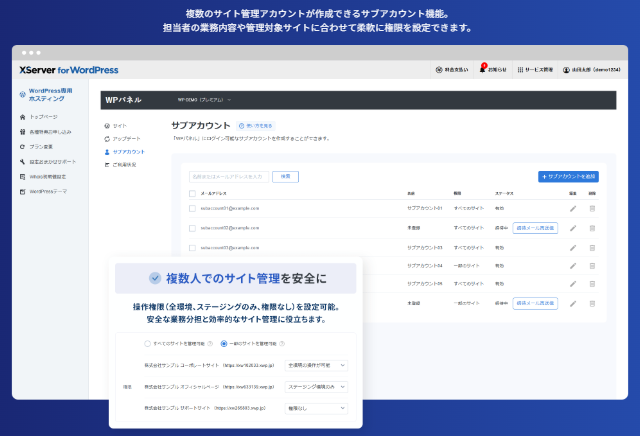Screen dimensions: 640x436
Task: Open プラン変更 in the sidebar
Action: (x=36, y=147)
